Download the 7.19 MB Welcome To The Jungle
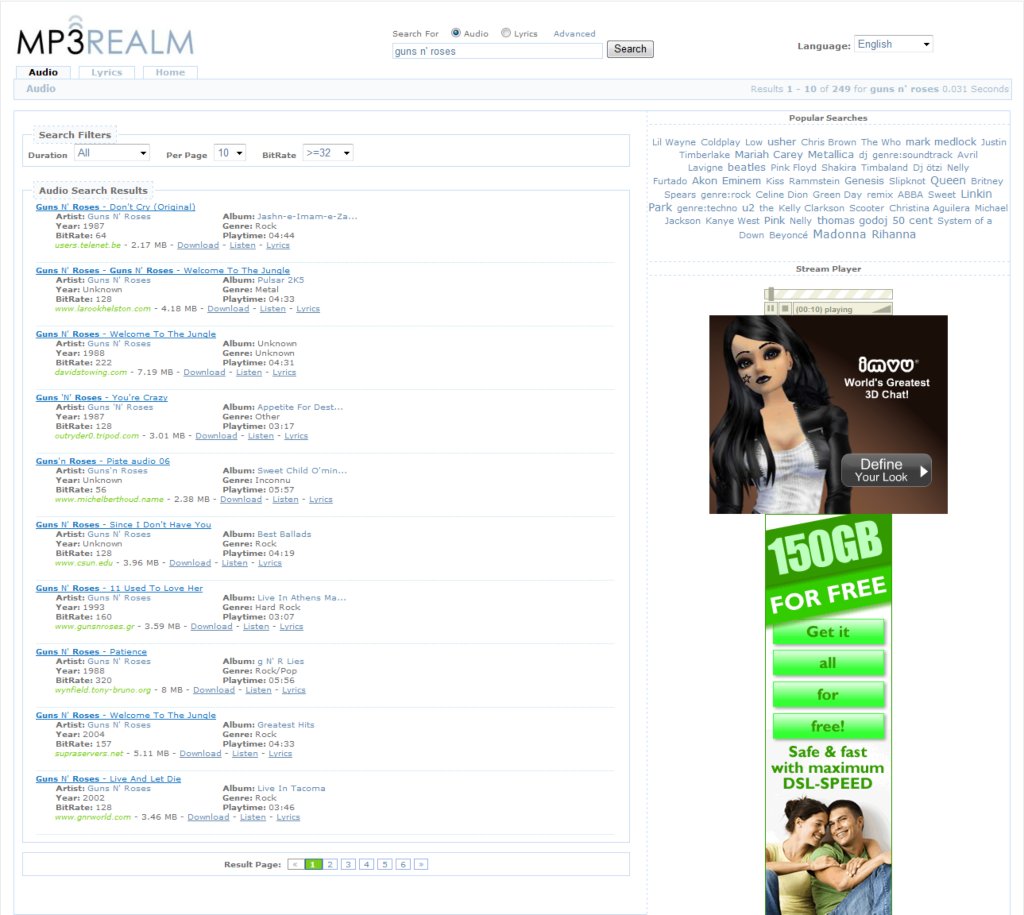This screenshot has width=1024, height=915. [x=204, y=373]
